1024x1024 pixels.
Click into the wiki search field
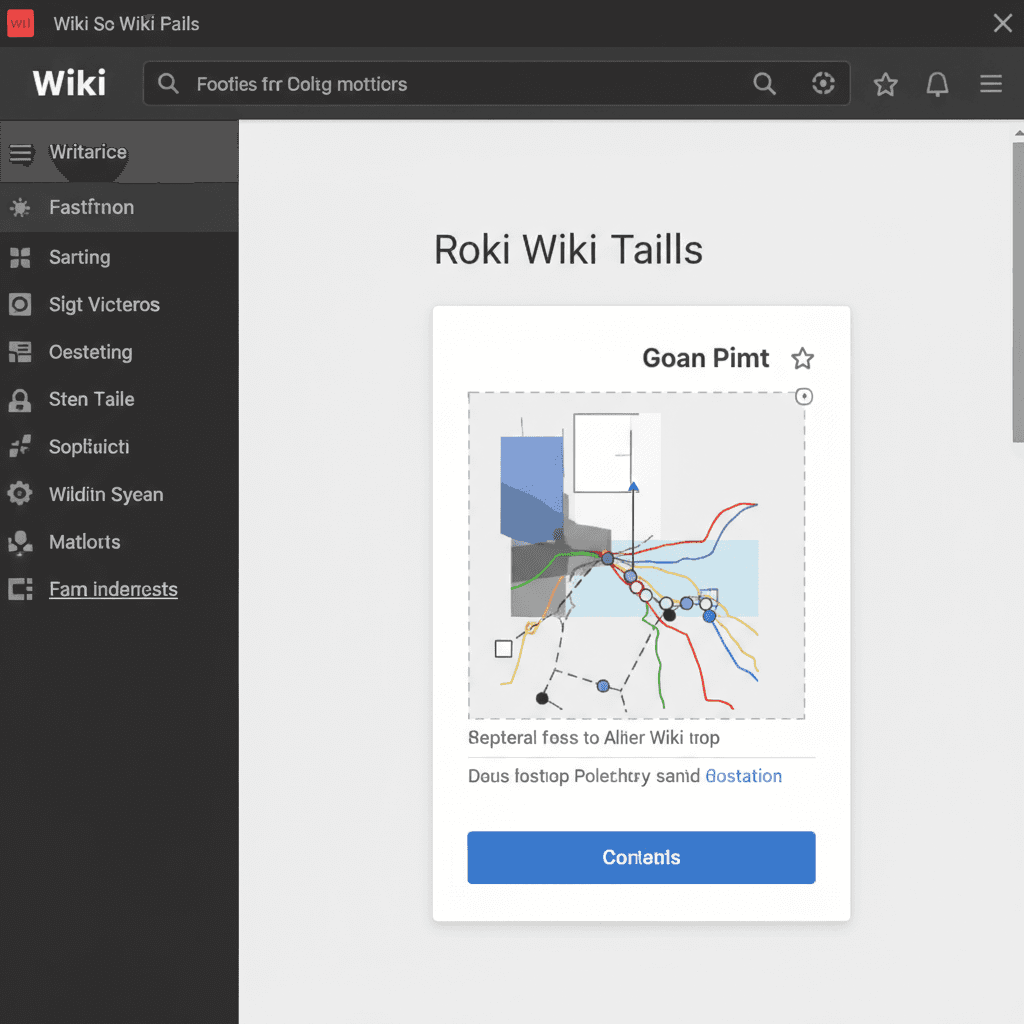point(450,84)
